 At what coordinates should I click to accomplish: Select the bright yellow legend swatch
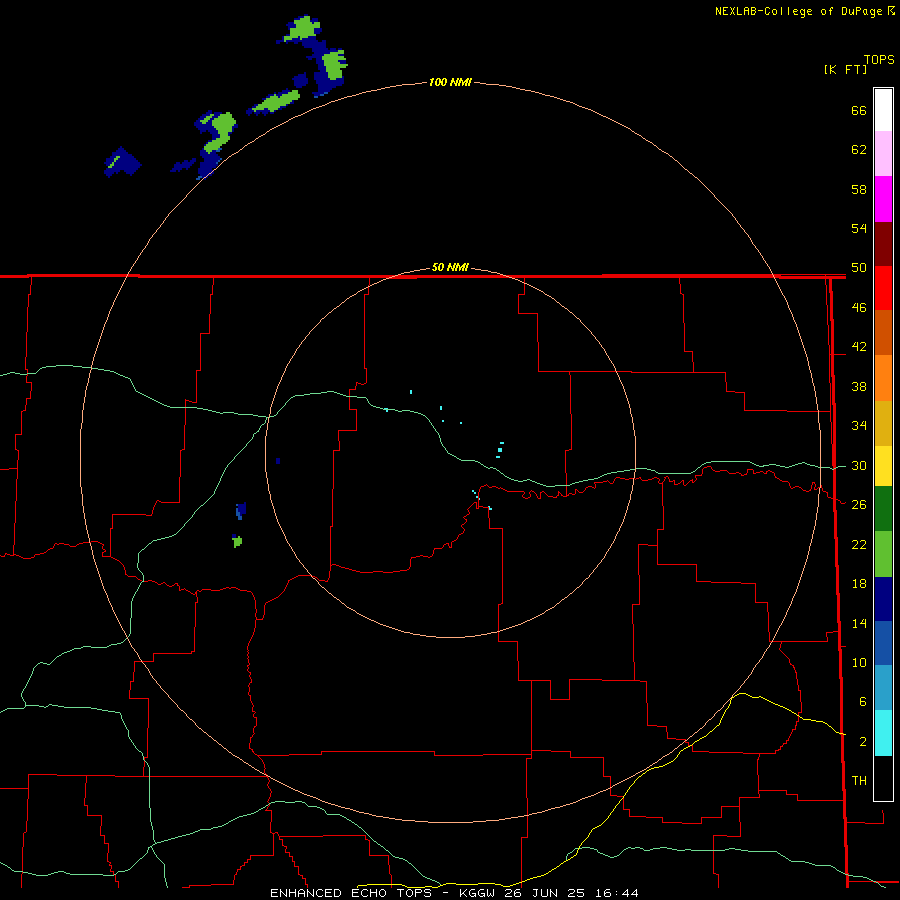coord(883,466)
